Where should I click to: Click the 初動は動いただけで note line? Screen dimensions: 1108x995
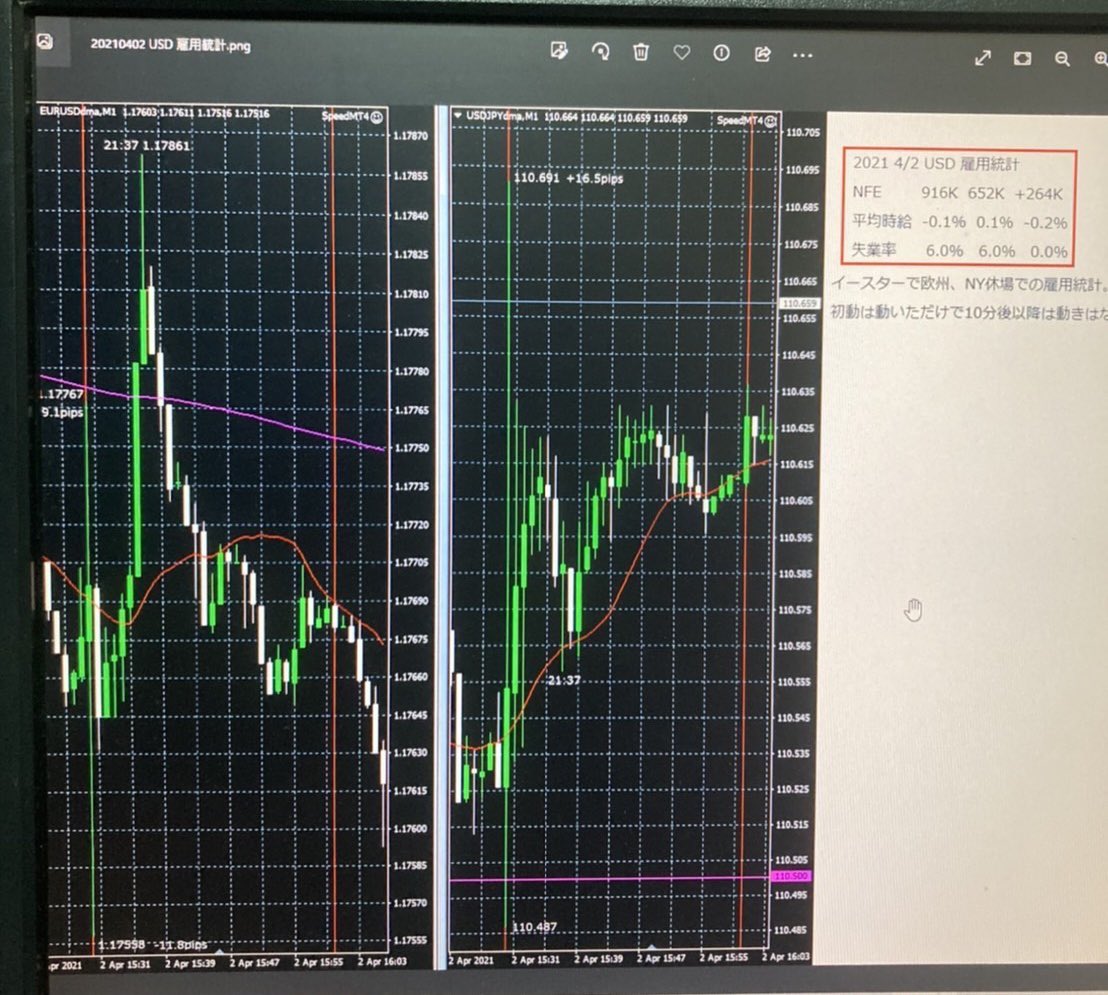coord(968,313)
